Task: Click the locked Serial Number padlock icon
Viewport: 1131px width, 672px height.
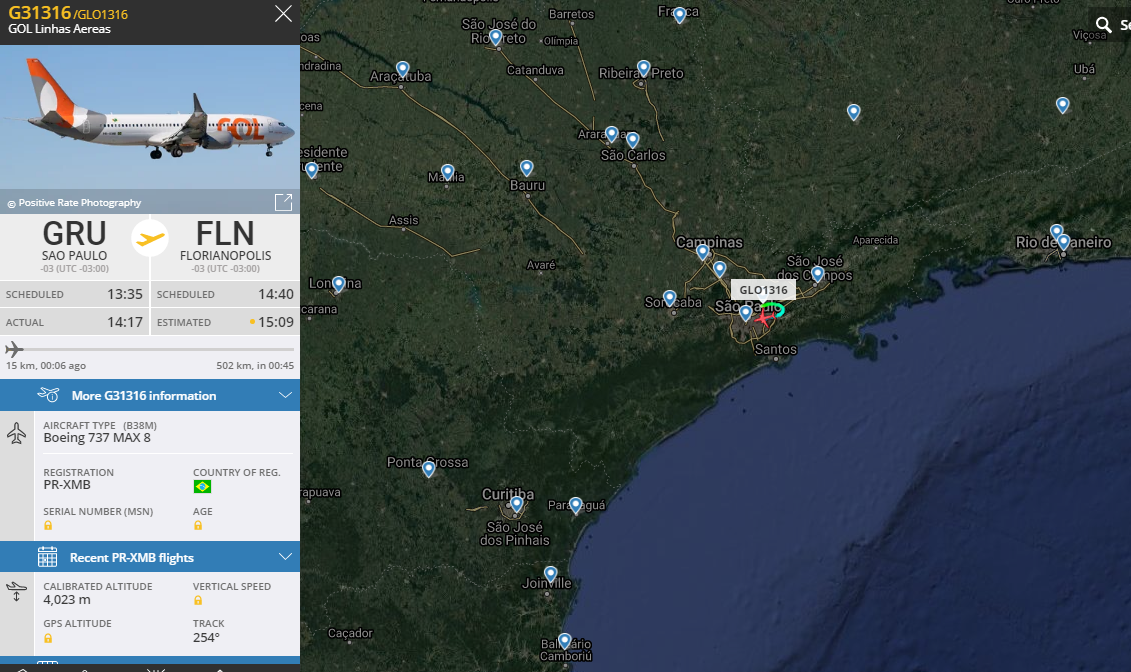Action: pos(48,526)
